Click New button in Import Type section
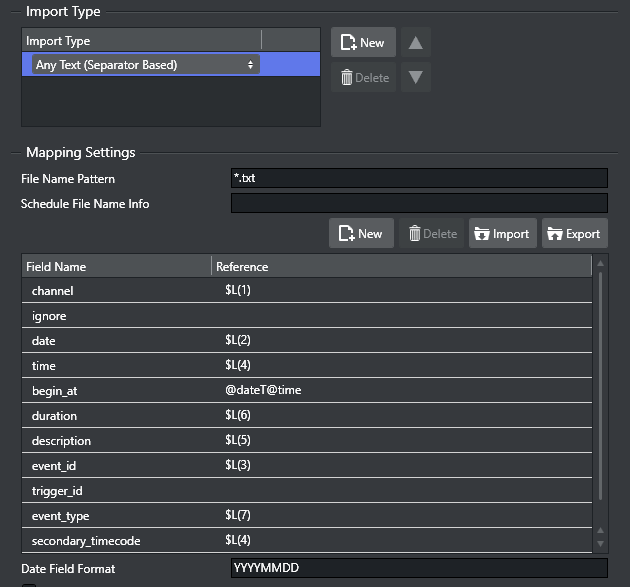Viewport: 630px width, 587px height. (x=363, y=43)
